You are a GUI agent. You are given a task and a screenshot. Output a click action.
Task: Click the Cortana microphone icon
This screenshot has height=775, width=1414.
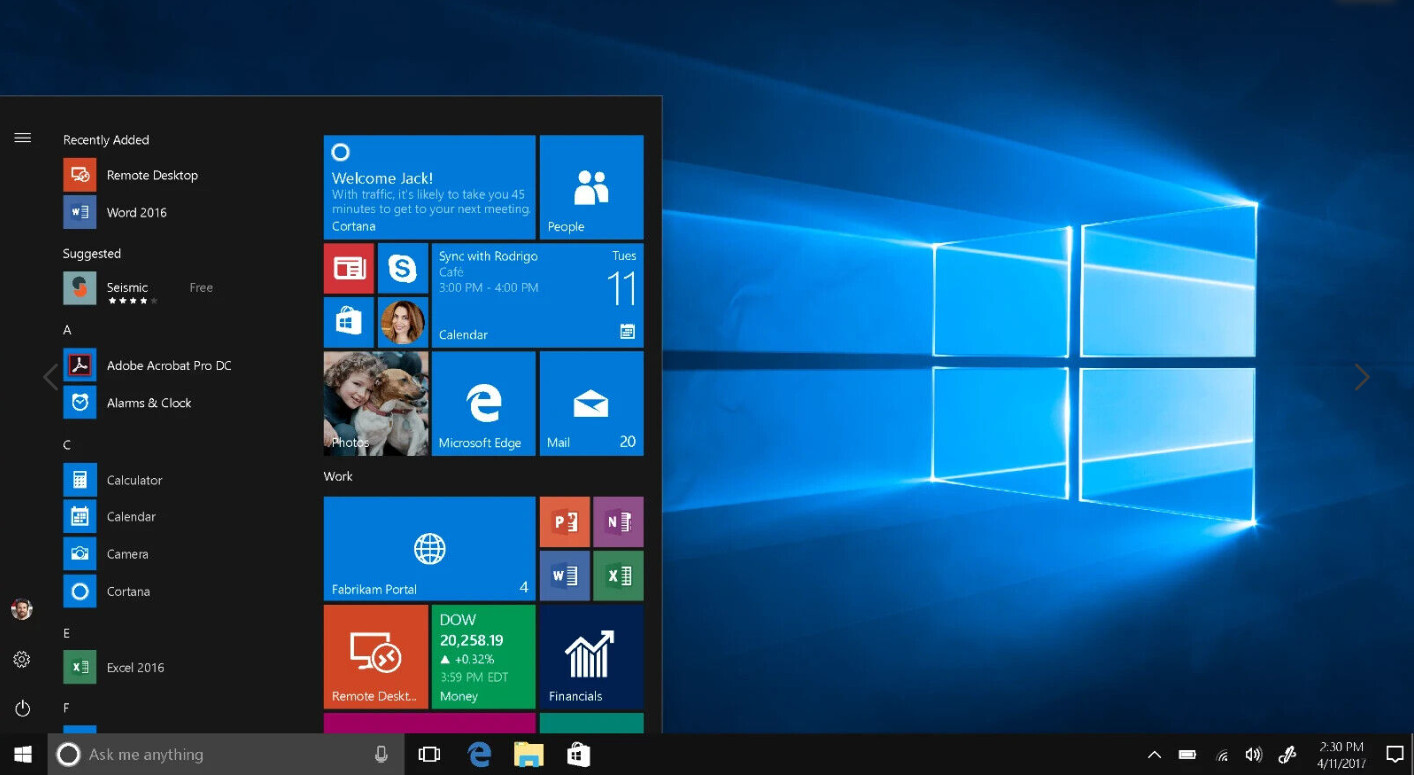pyautogui.click(x=381, y=754)
